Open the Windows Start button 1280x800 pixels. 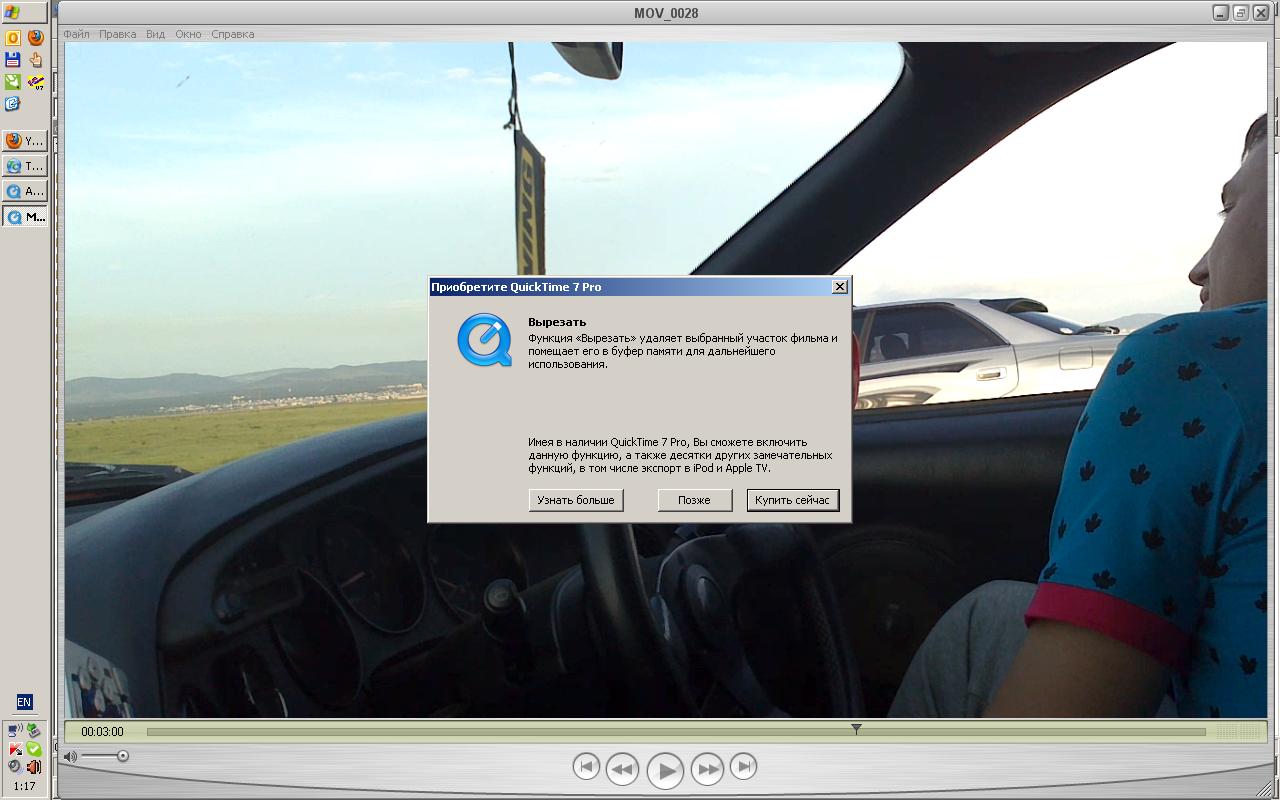24,13
